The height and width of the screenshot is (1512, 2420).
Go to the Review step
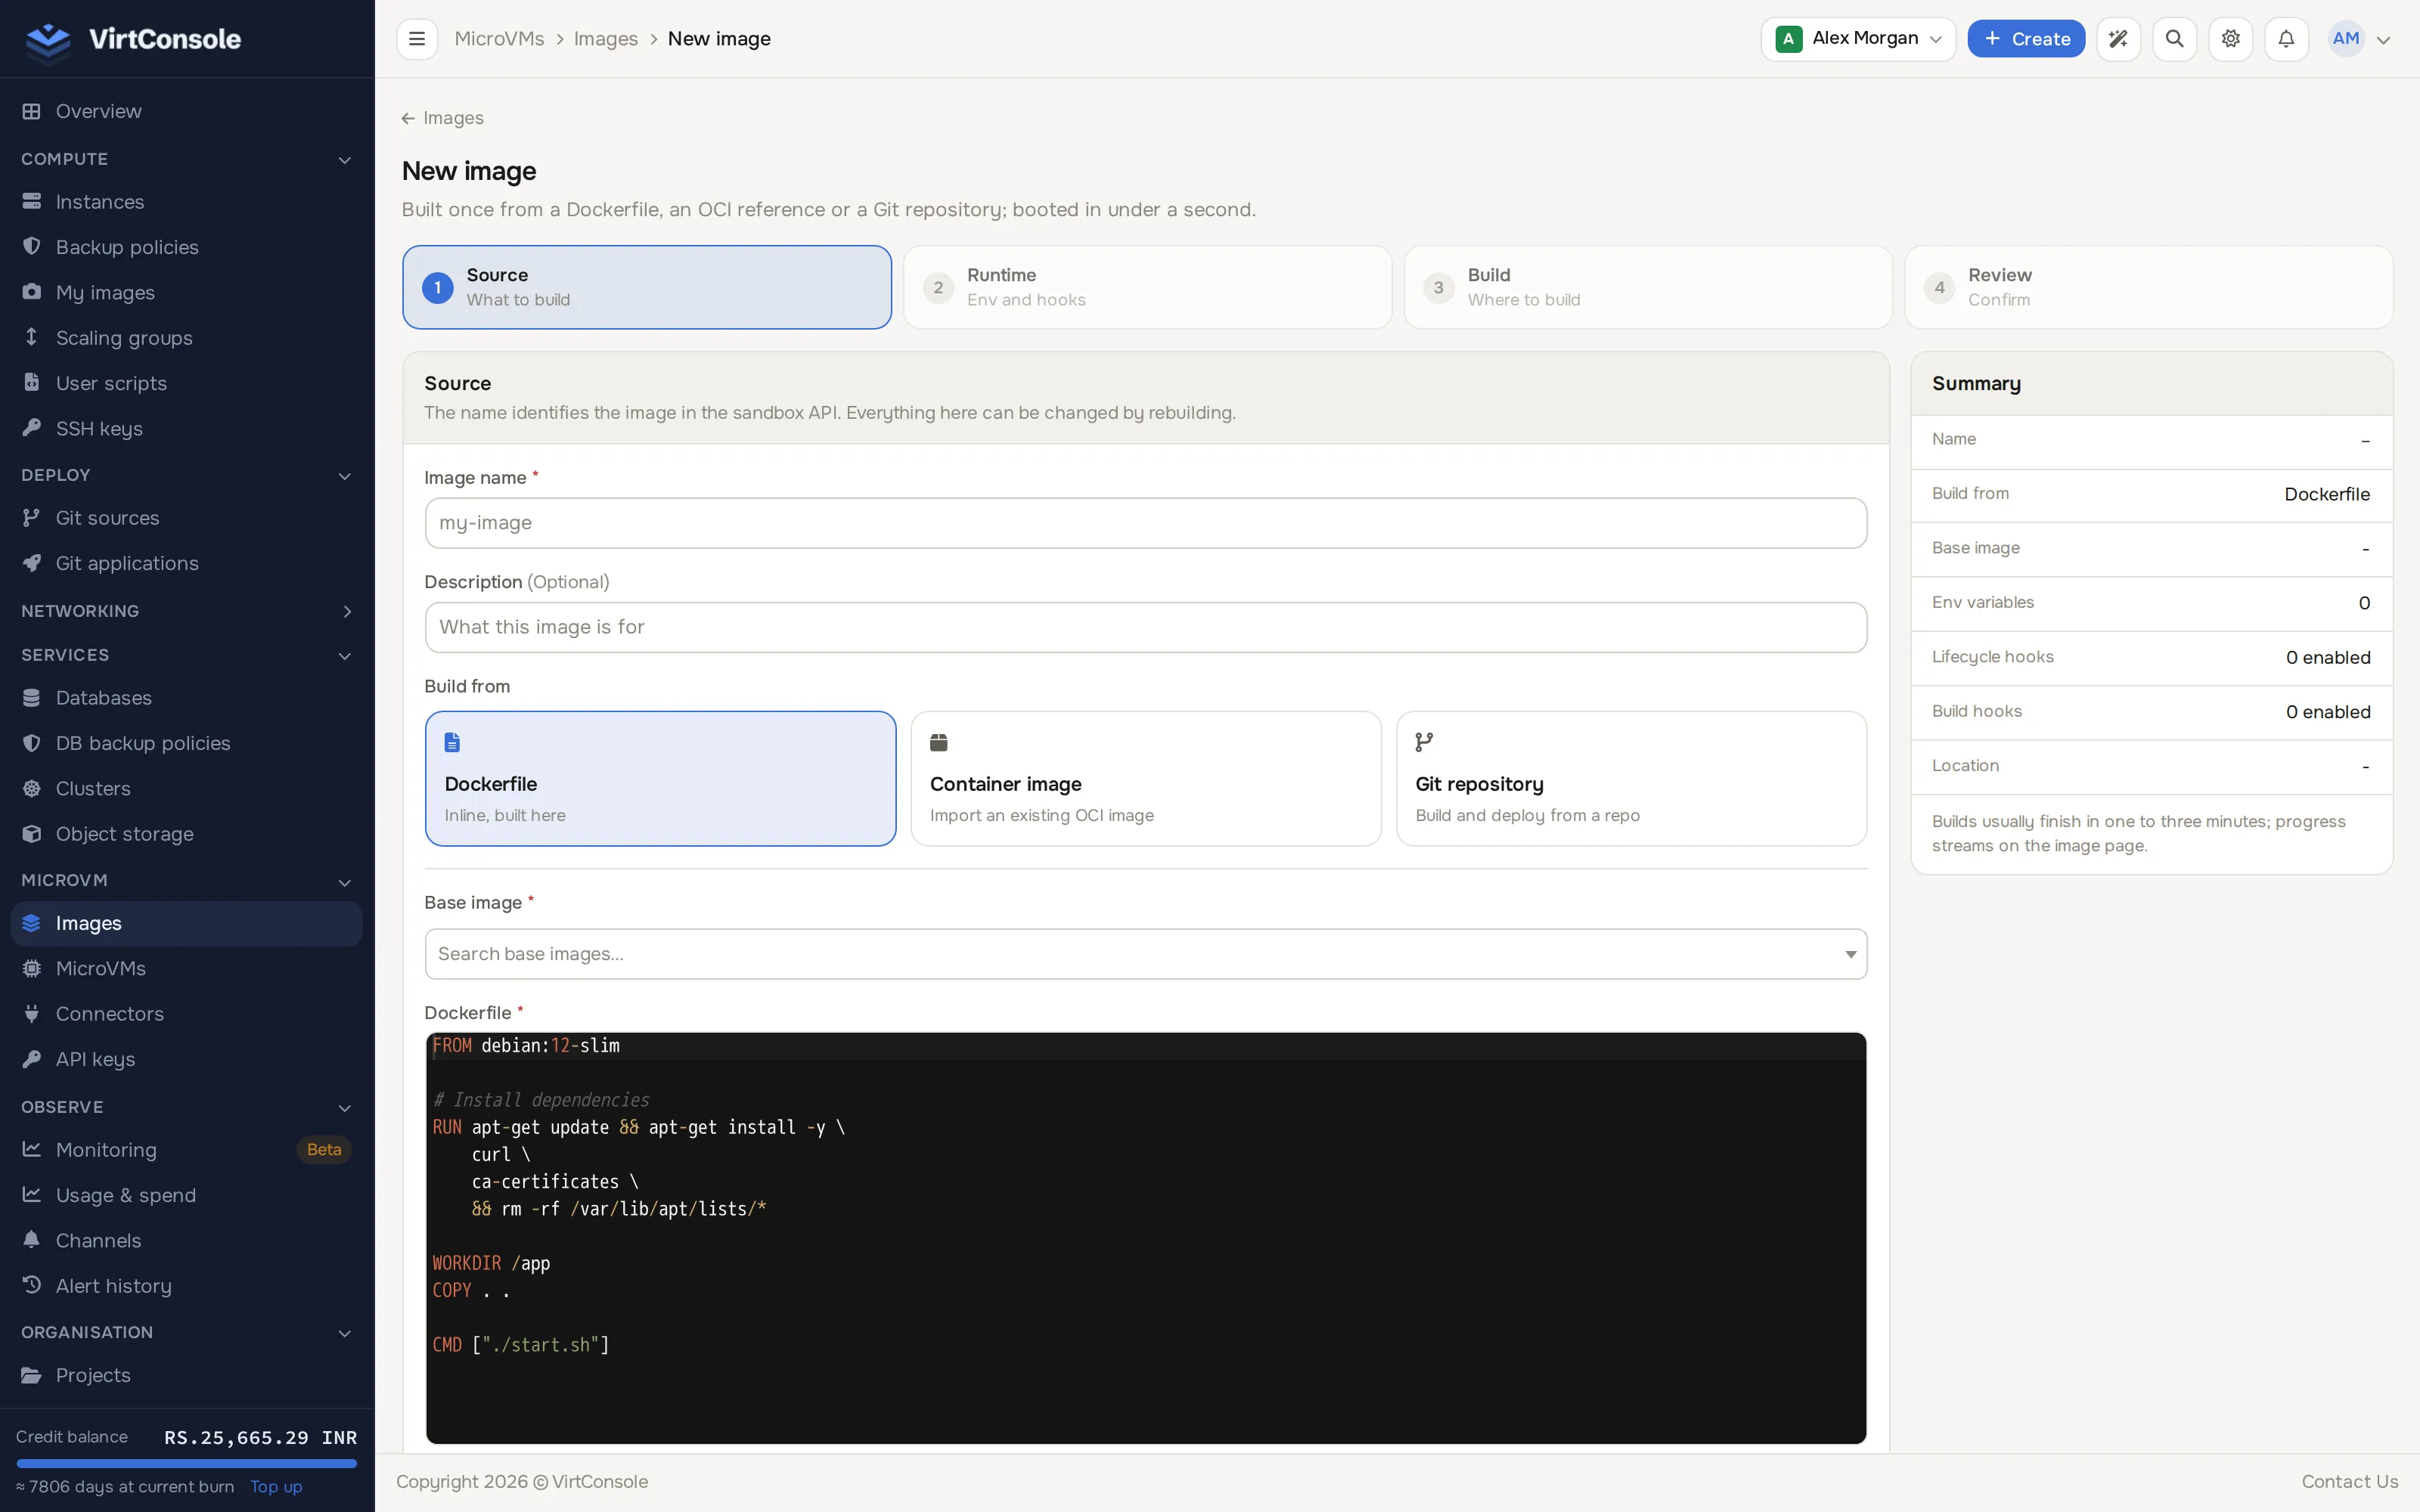(x=2149, y=287)
